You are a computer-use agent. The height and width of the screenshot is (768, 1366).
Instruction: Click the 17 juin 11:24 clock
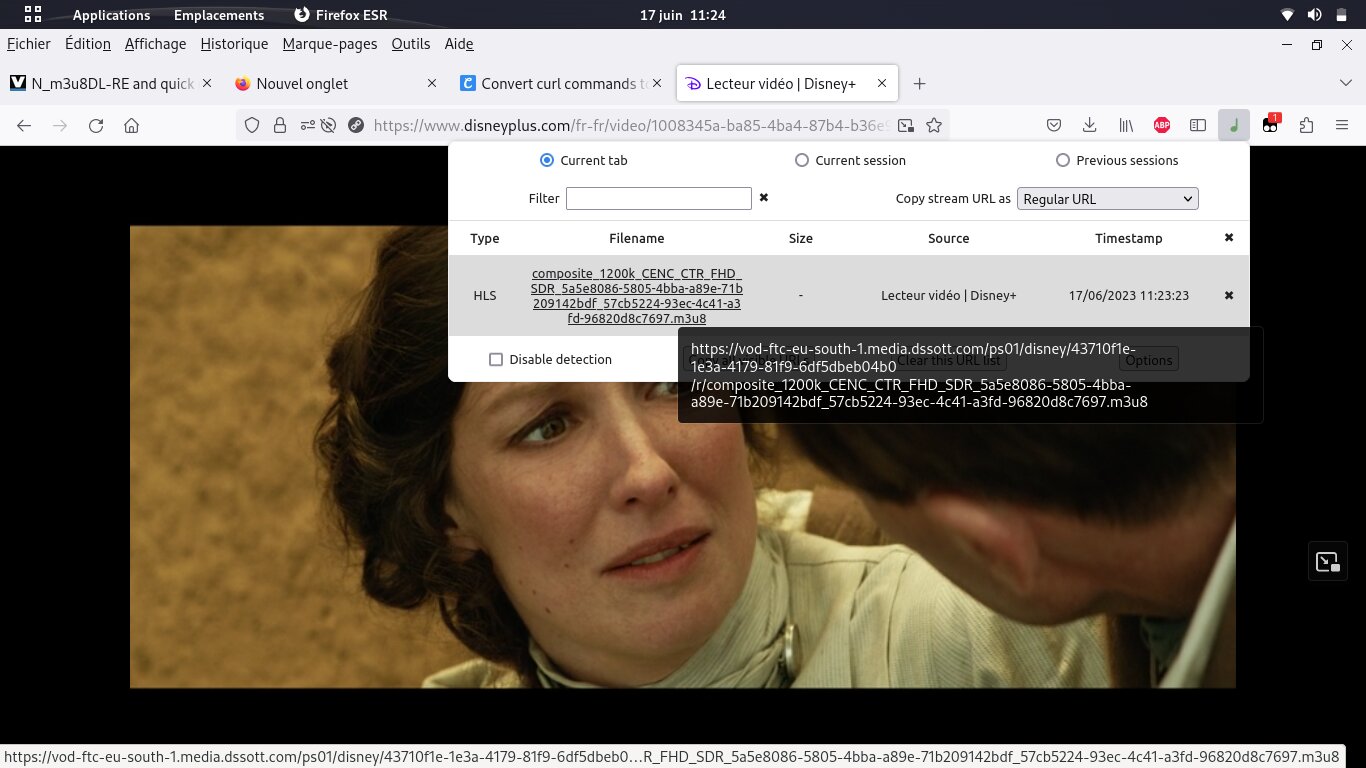point(683,15)
